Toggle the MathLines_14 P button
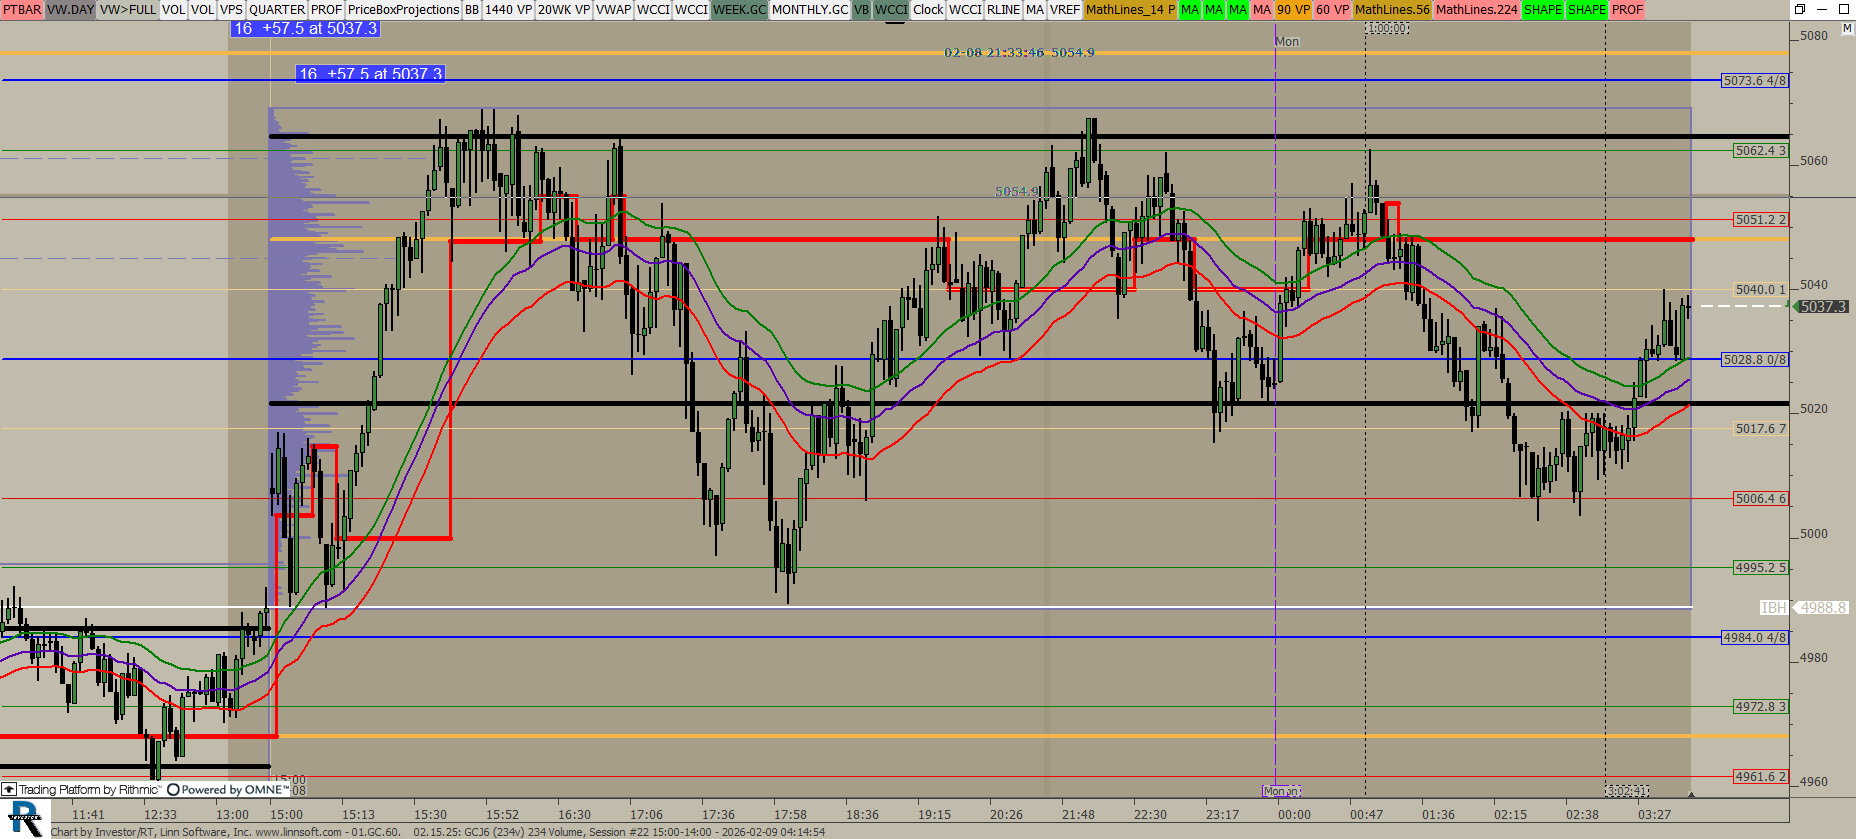 (x=1130, y=10)
